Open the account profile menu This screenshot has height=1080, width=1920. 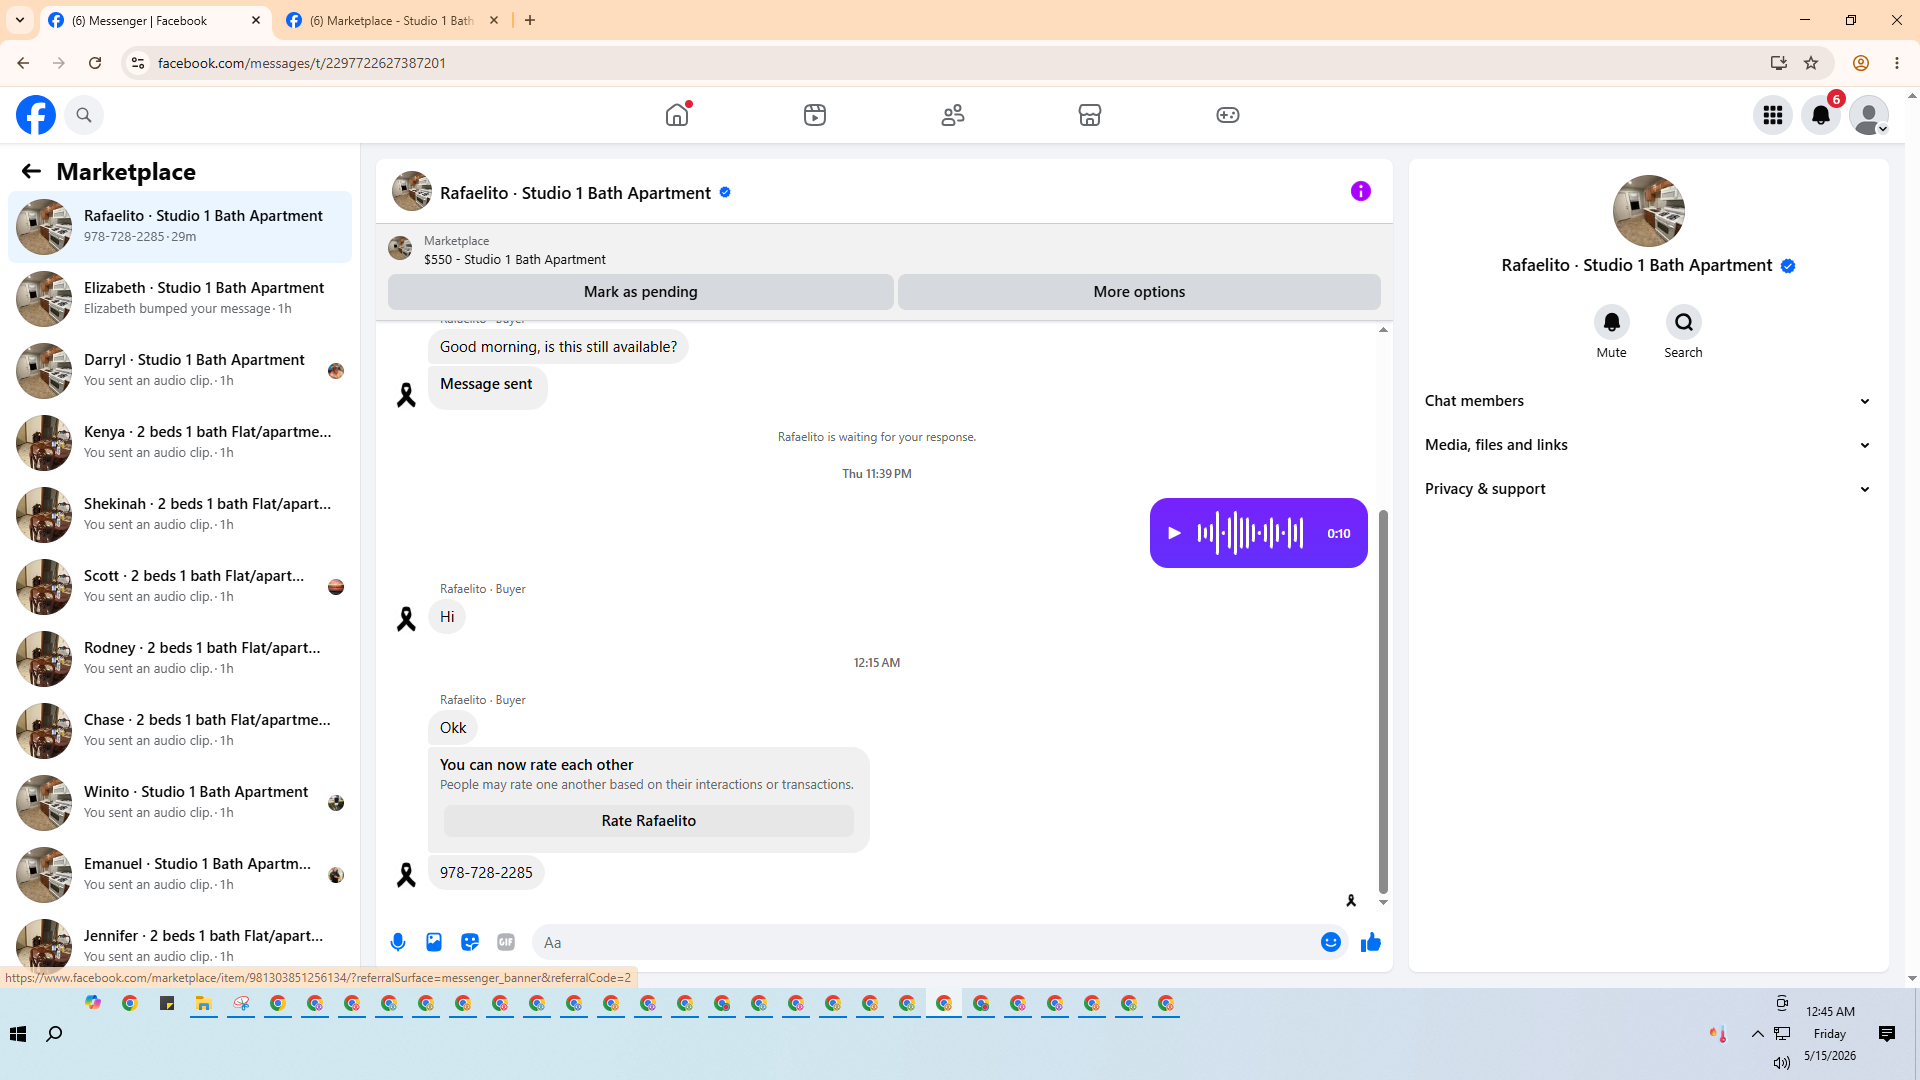point(1869,115)
